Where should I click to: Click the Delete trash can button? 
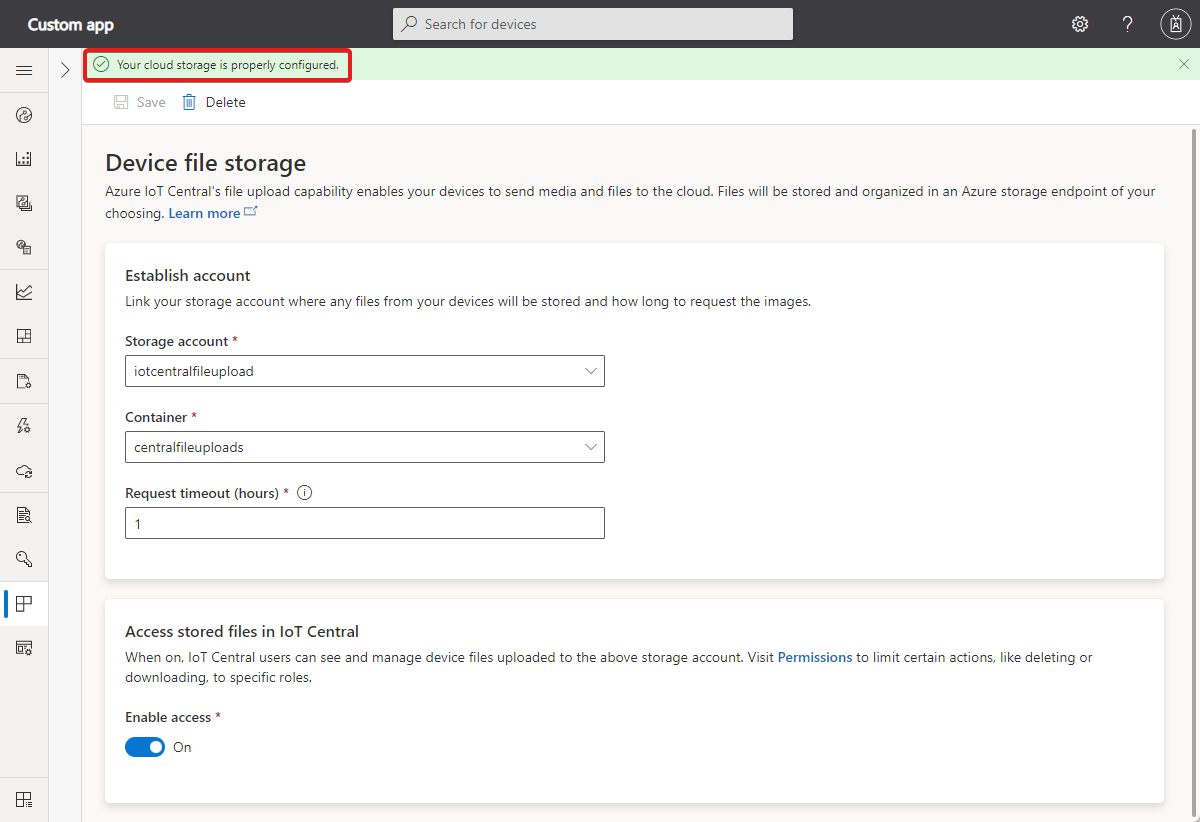(214, 102)
